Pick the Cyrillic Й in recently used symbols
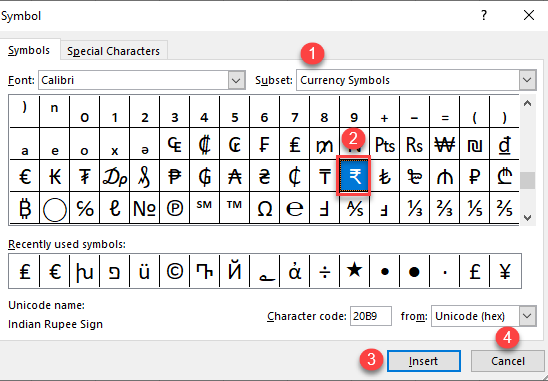Image resolution: width=548 pixels, height=381 pixels. 235,271
